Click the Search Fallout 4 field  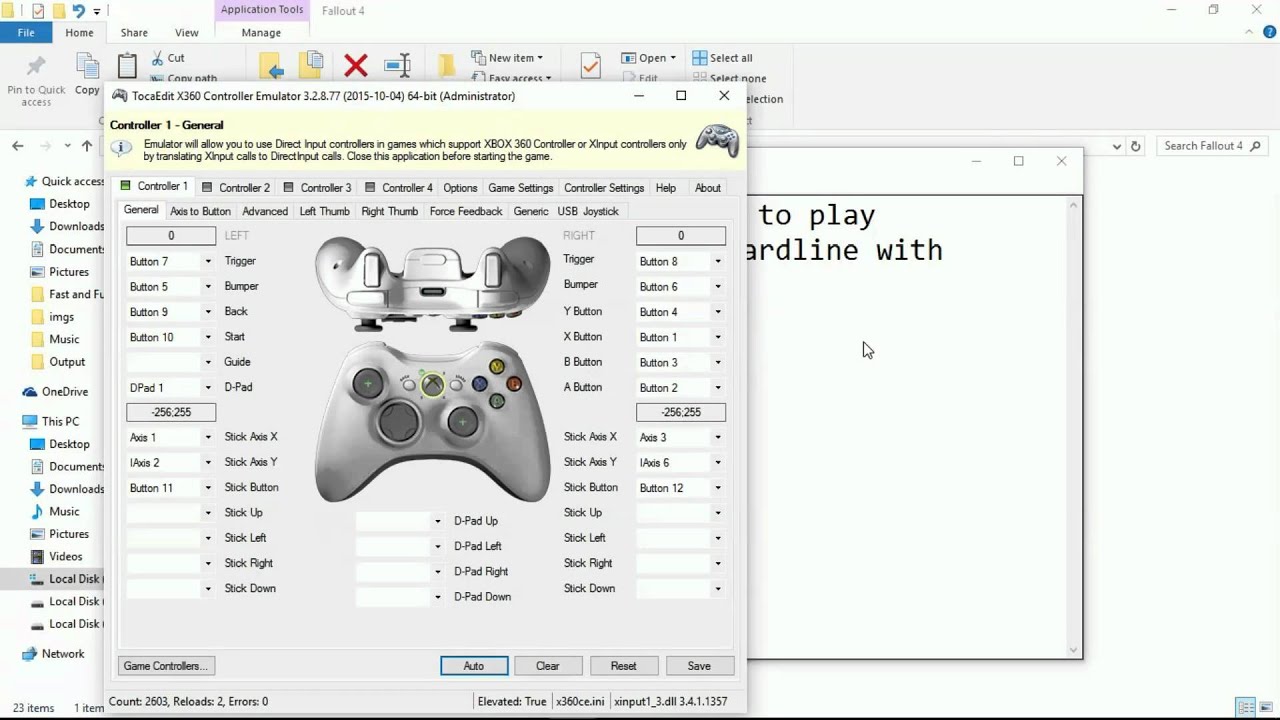click(1213, 146)
